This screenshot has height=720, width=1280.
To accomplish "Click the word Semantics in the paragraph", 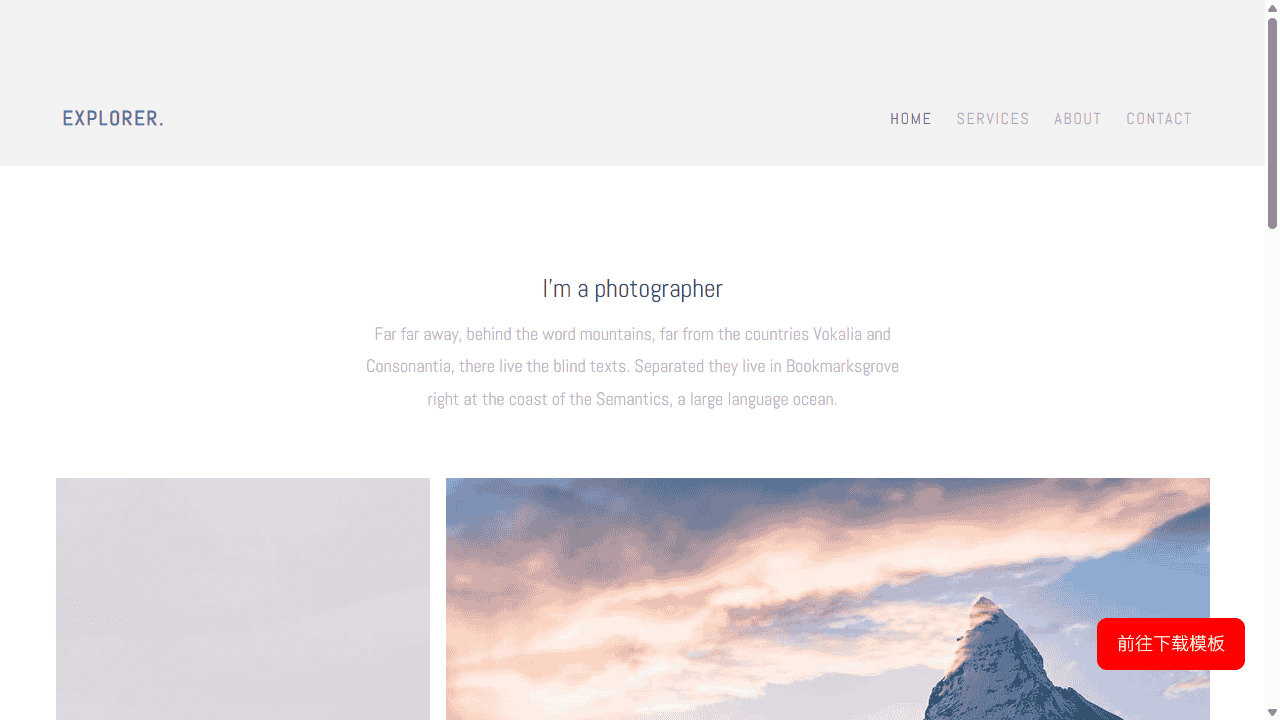I will (633, 399).
